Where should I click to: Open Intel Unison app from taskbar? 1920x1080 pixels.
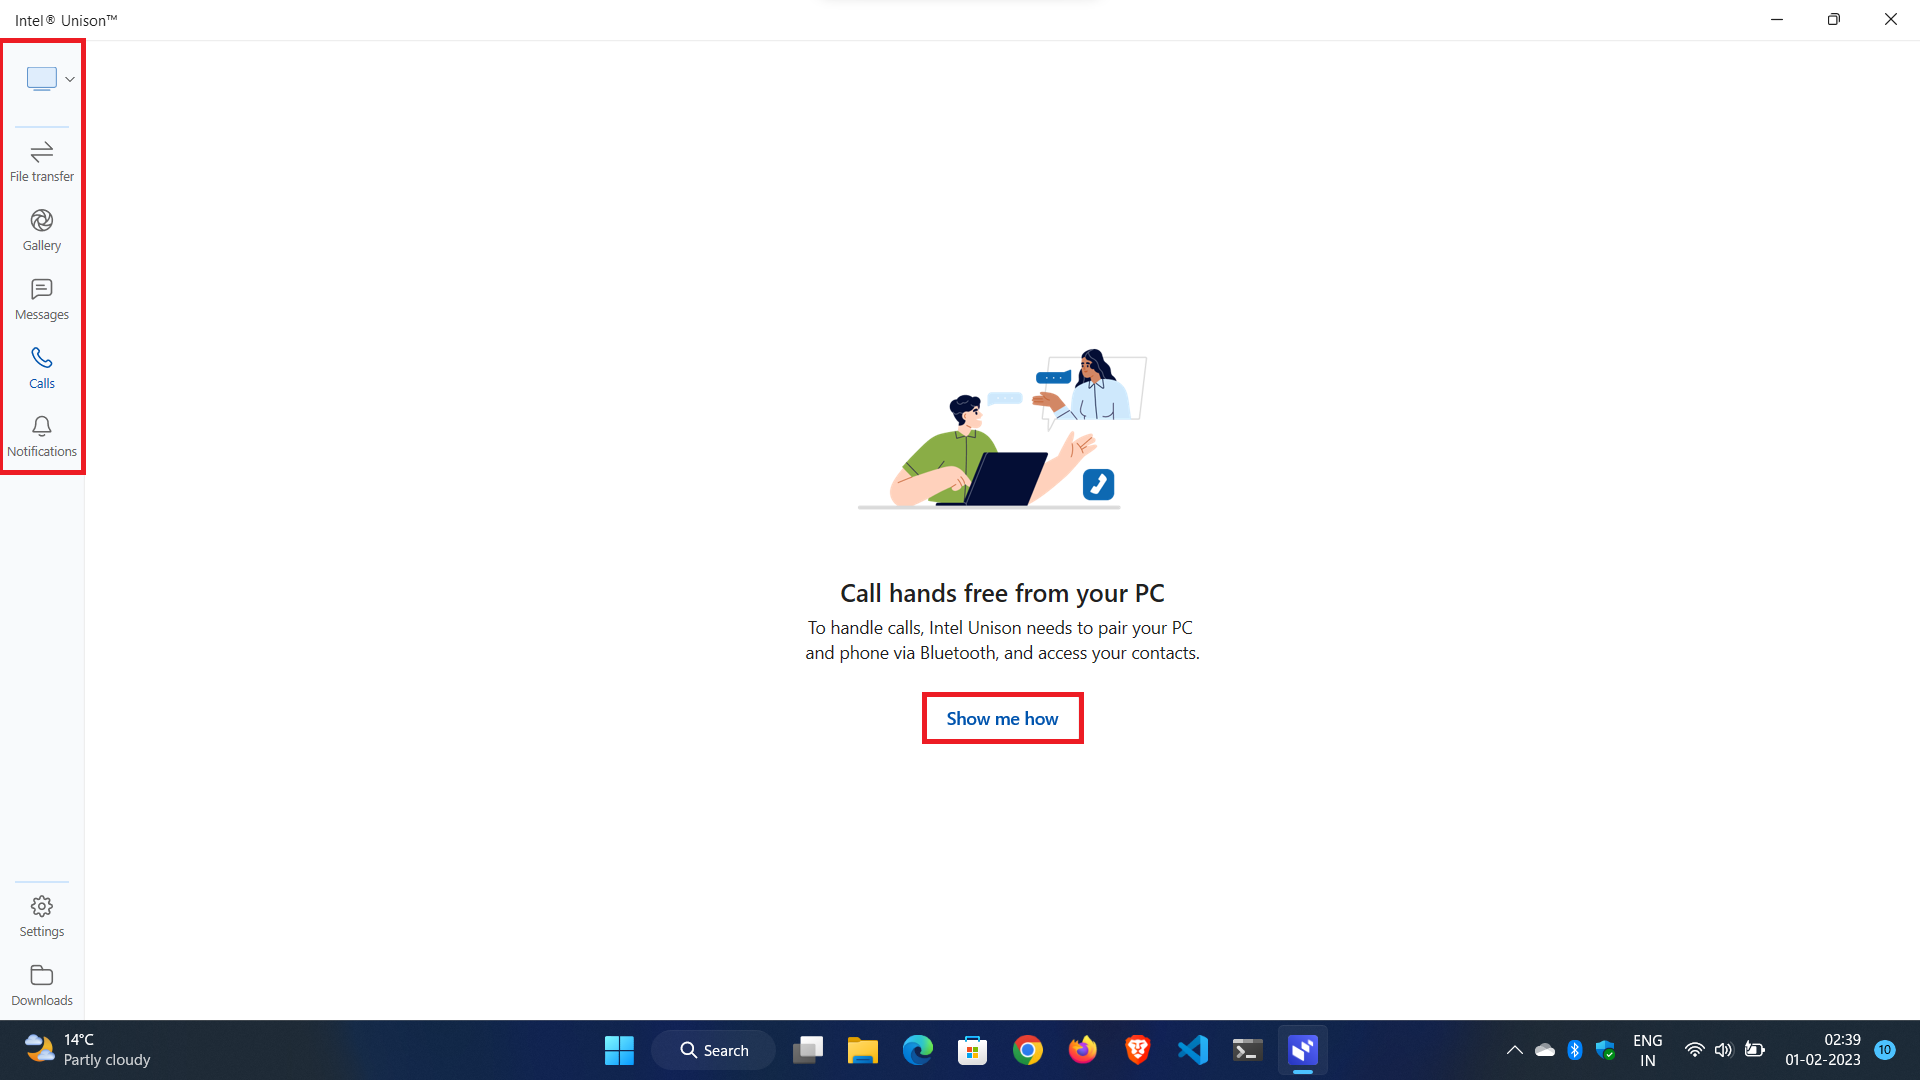click(1303, 1050)
